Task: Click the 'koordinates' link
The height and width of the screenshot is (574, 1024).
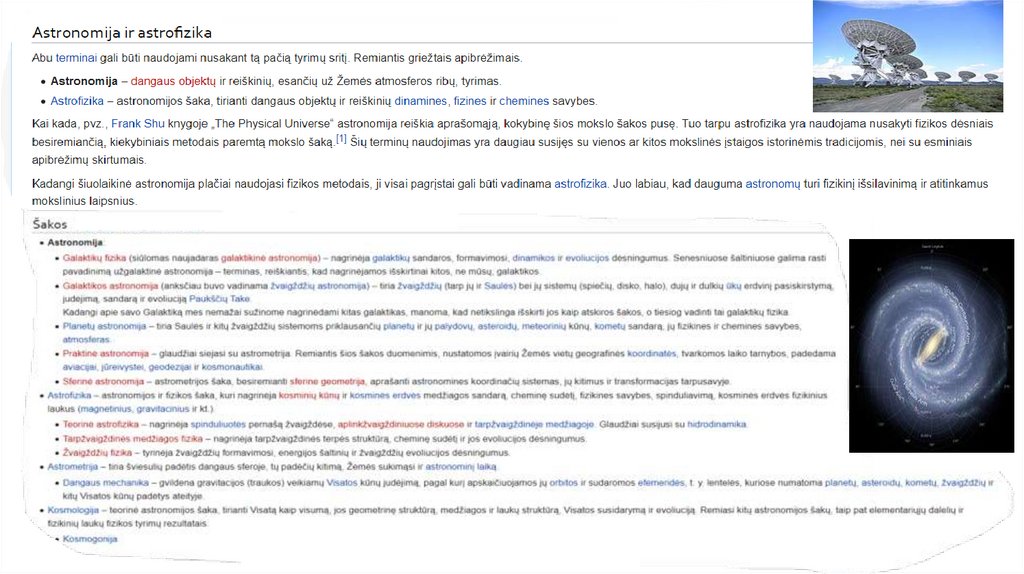Action: click(652, 353)
